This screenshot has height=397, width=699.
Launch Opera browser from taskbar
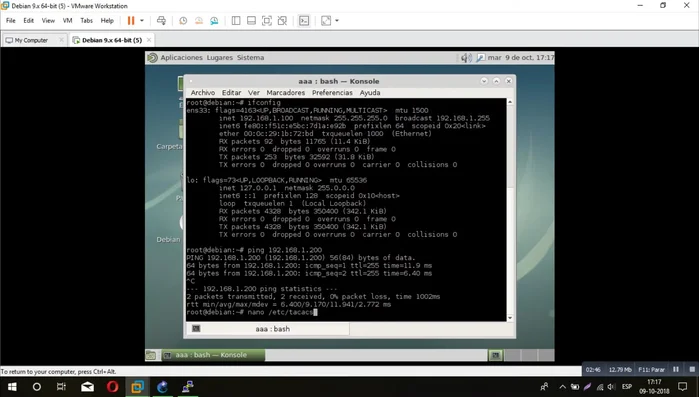pos(112,387)
